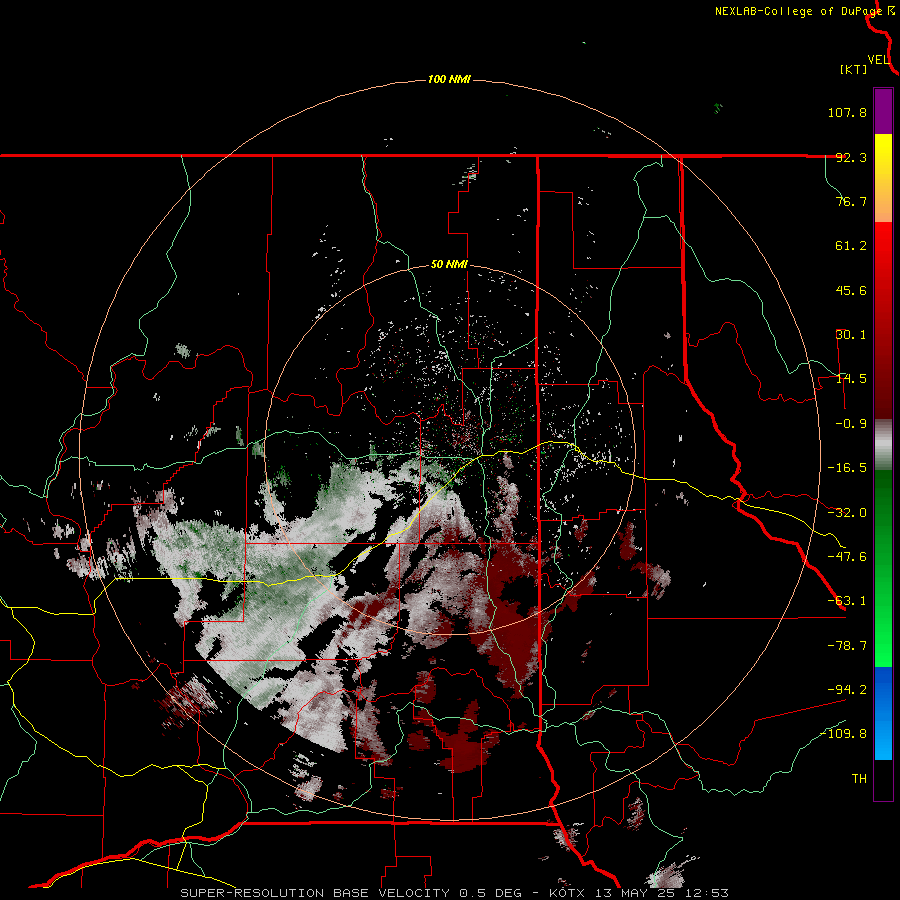This screenshot has height=900, width=900.
Task: Click the 14.5 value on velocity scale
Action: pos(851,379)
